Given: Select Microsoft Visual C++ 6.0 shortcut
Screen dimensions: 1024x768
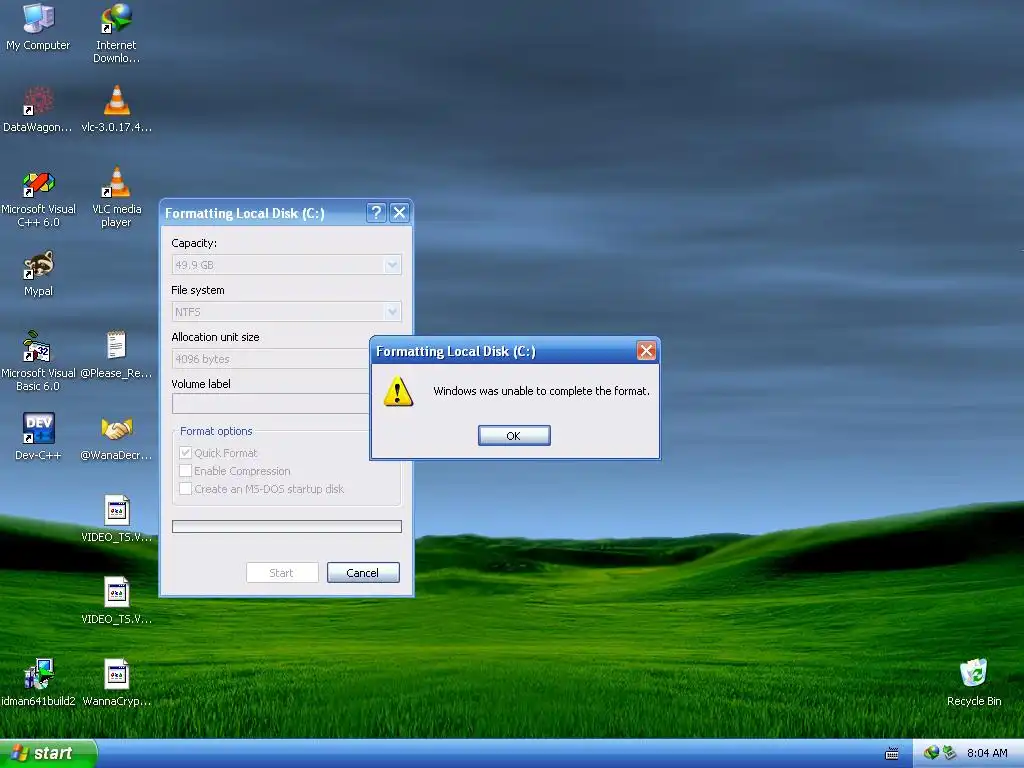Looking at the screenshot, I should [38, 197].
